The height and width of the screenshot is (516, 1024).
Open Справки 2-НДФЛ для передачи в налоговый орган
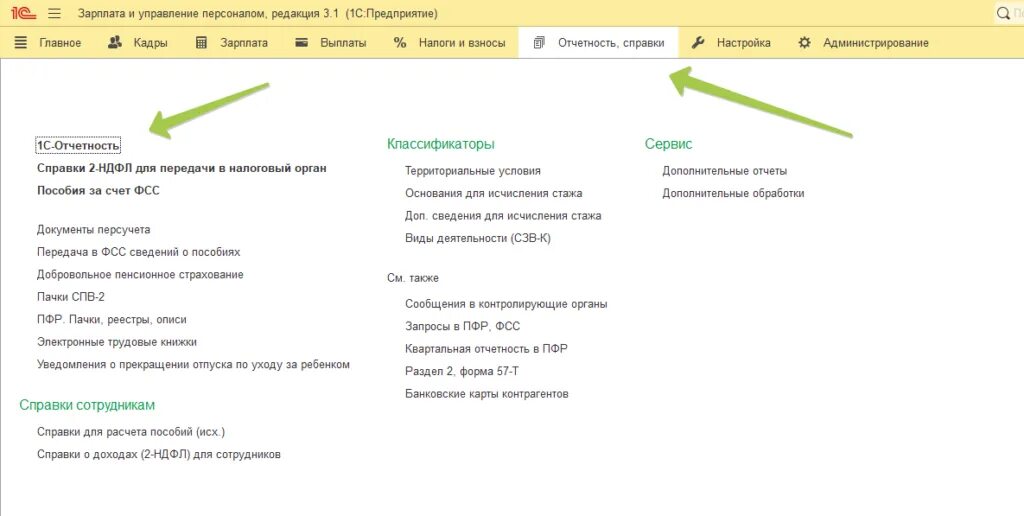(x=182, y=168)
